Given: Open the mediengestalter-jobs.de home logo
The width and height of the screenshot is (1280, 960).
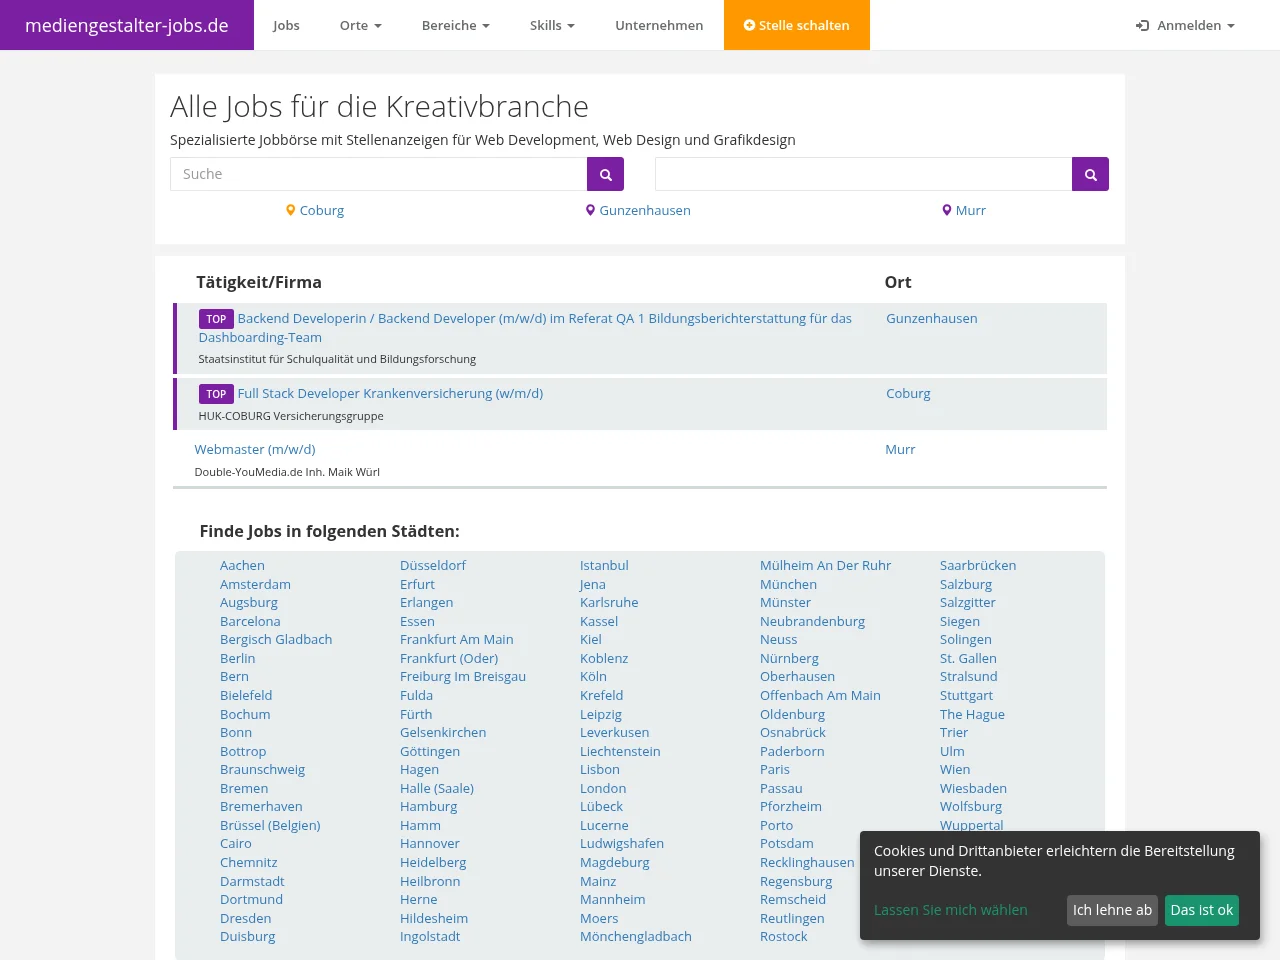Looking at the screenshot, I should pos(127,25).
